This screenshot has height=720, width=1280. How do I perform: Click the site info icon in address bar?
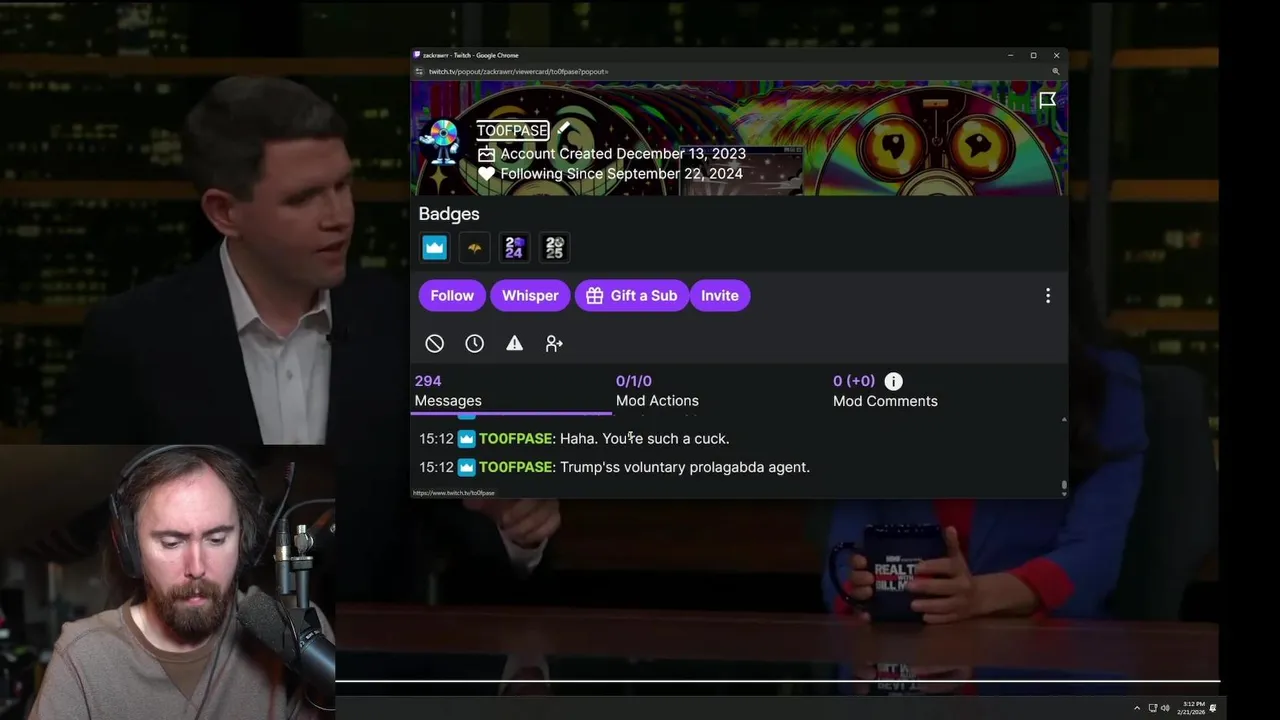tap(419, 72)
